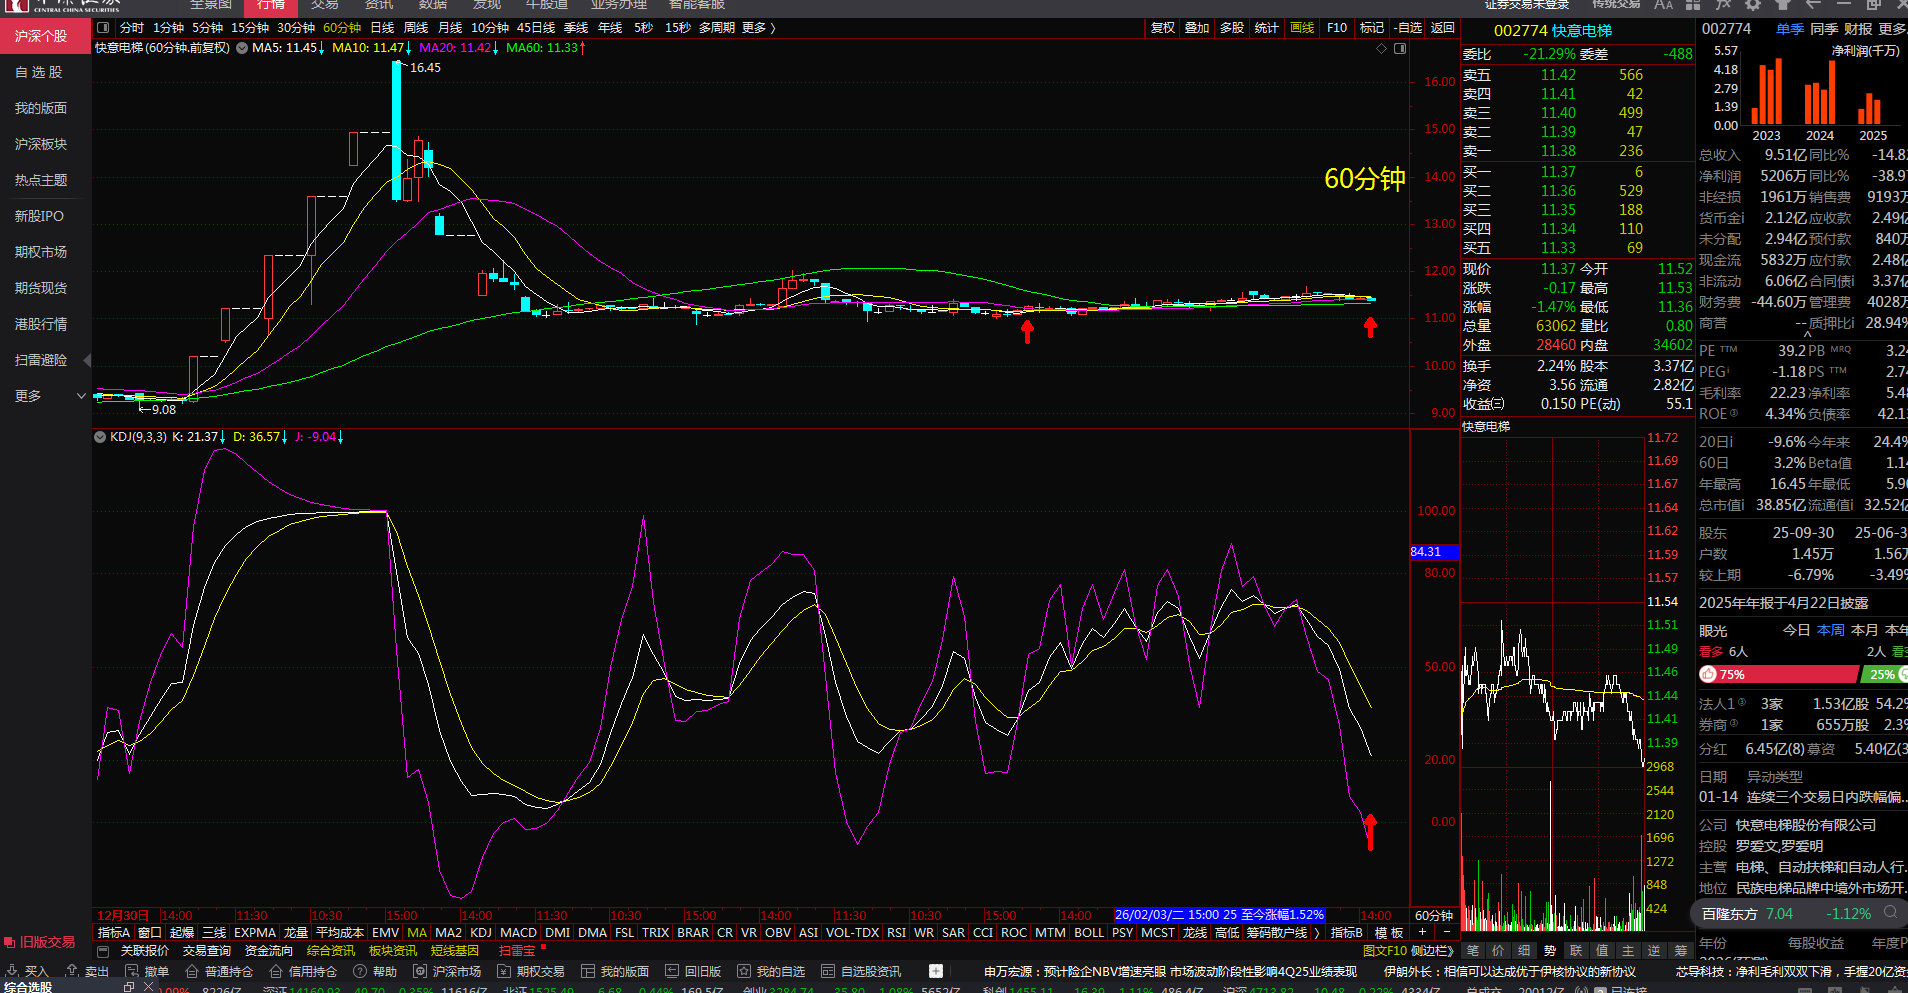Toggle the circle marker next to the KDJ label
Screen dimensions: 1908x993
100,437
